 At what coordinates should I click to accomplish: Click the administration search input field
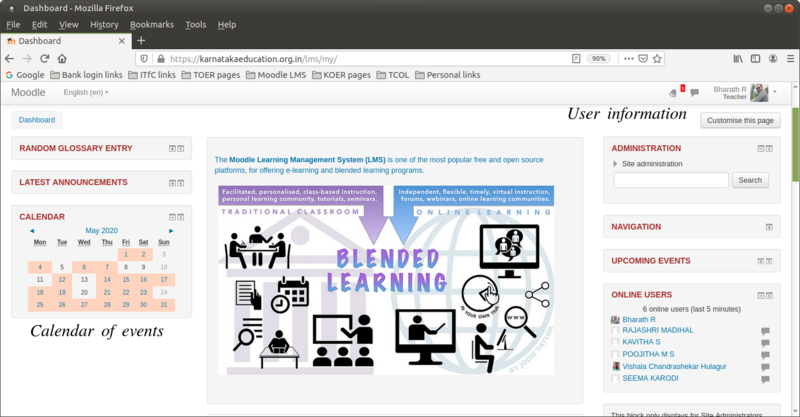click(x=671, y=180)
